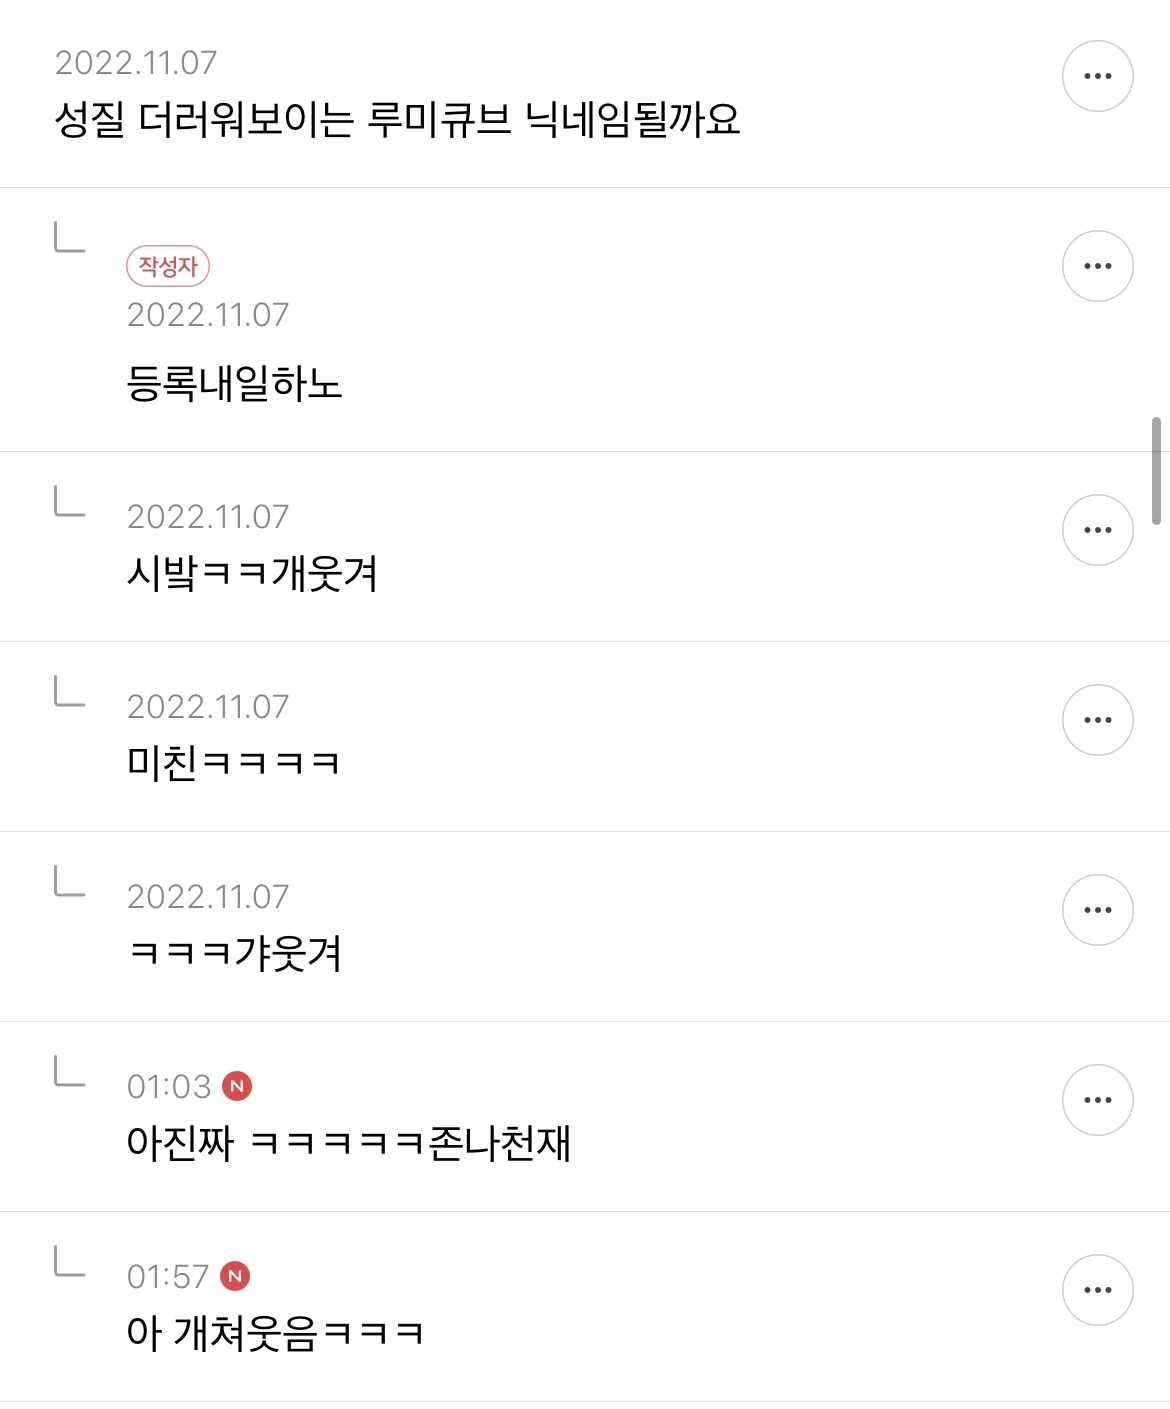
Task: Select the post titled 성질 더러워보이는 루미큐브 닉네임됩까요
Action: pos(397,120)
